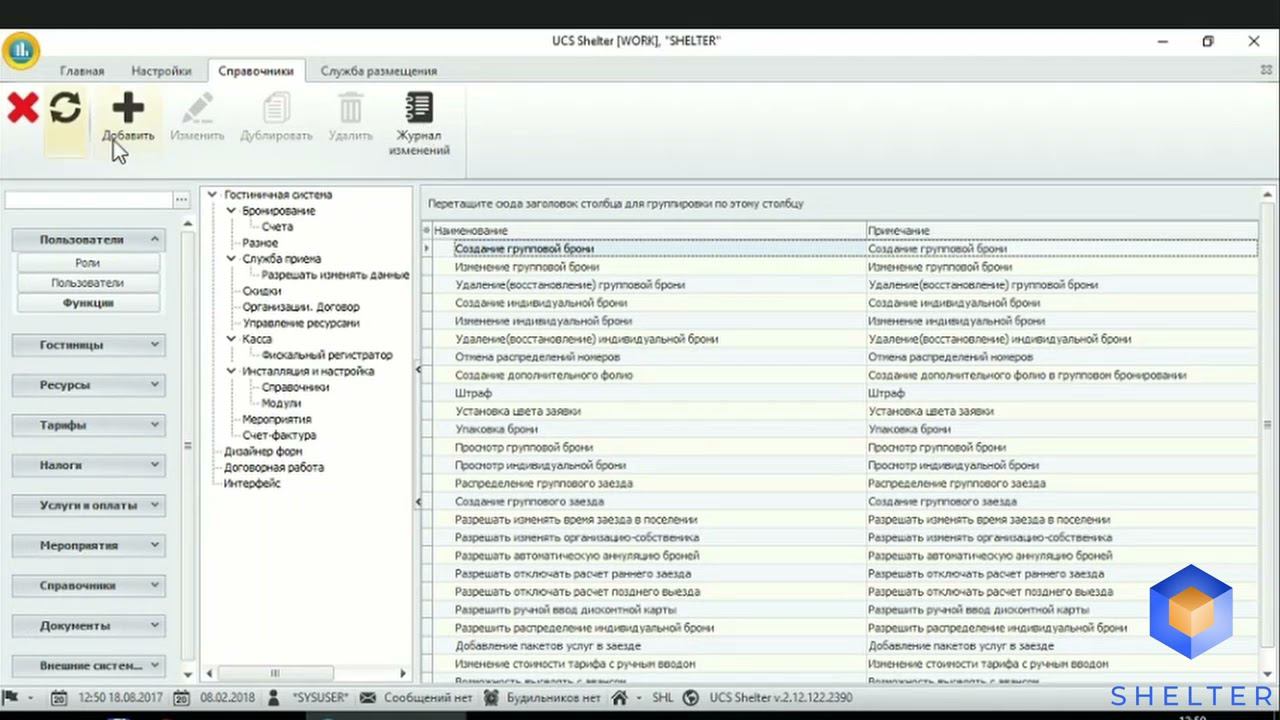Click calendar icon beside 08.02.2018
Viewport: 1280px width, 720px height.
[x=182, y=697]
